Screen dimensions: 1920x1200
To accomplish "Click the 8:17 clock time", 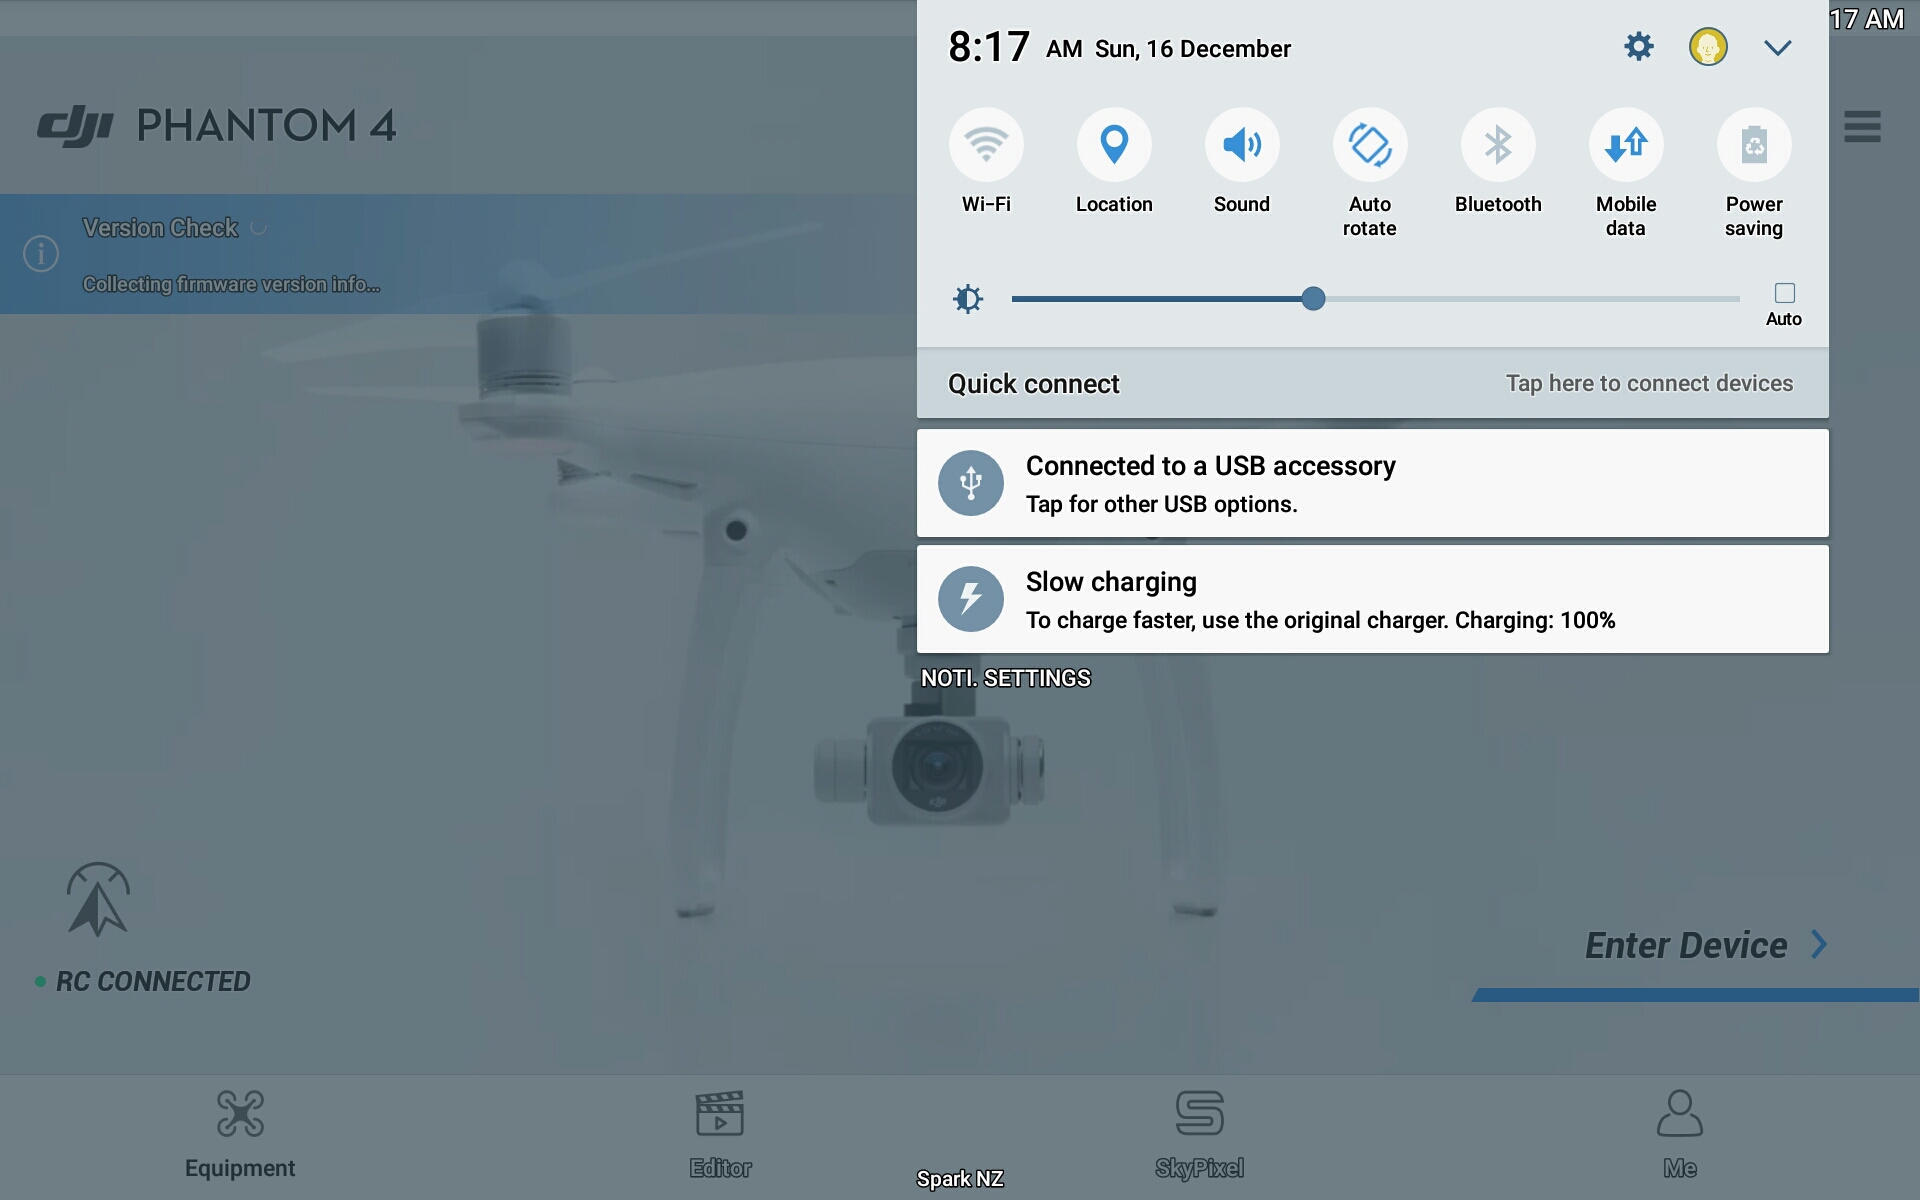I will [x=988, y=47].
